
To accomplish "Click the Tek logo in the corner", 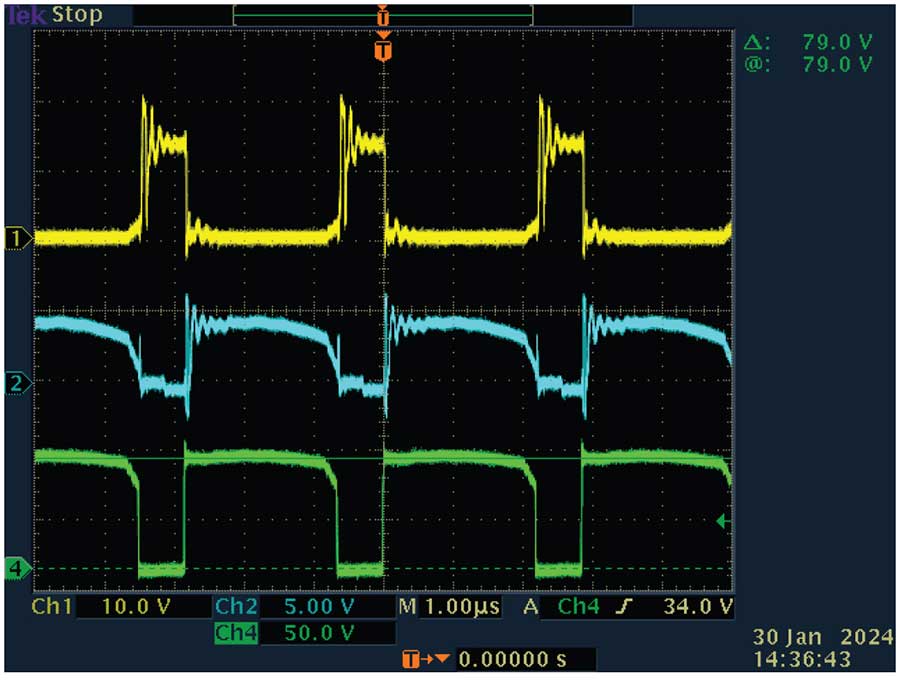I will click(24, 15).
